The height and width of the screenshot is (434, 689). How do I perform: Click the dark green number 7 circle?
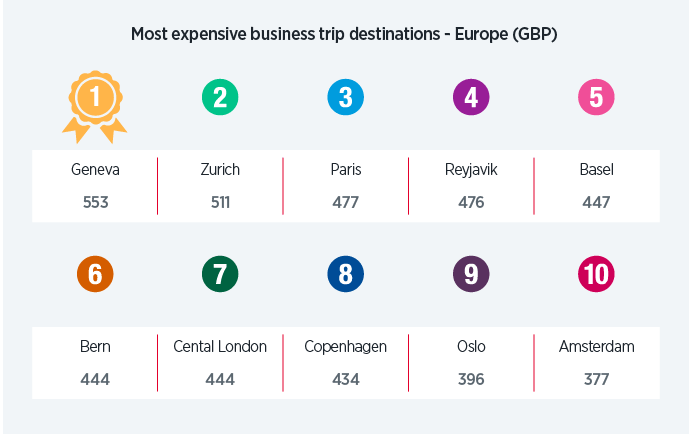220,274
